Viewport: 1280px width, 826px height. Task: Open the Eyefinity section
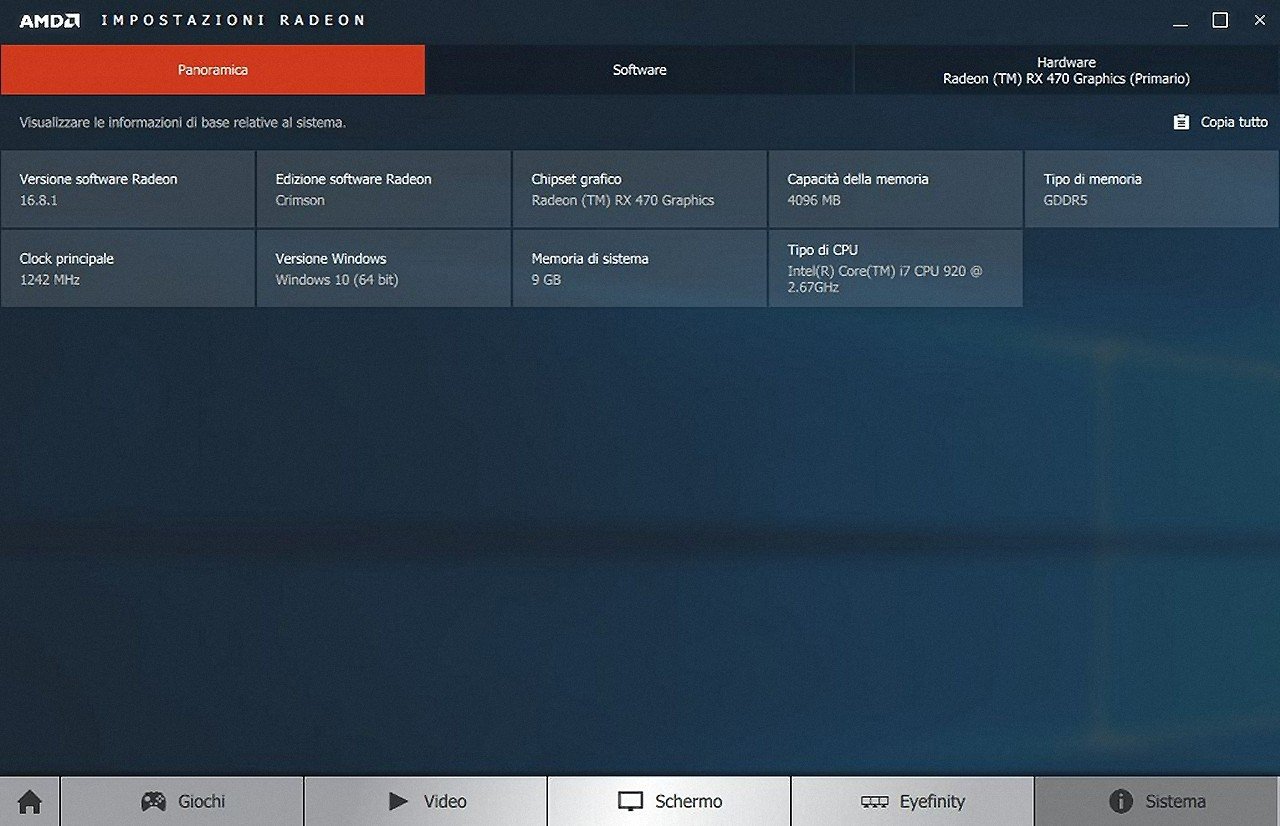pos(912,801)
